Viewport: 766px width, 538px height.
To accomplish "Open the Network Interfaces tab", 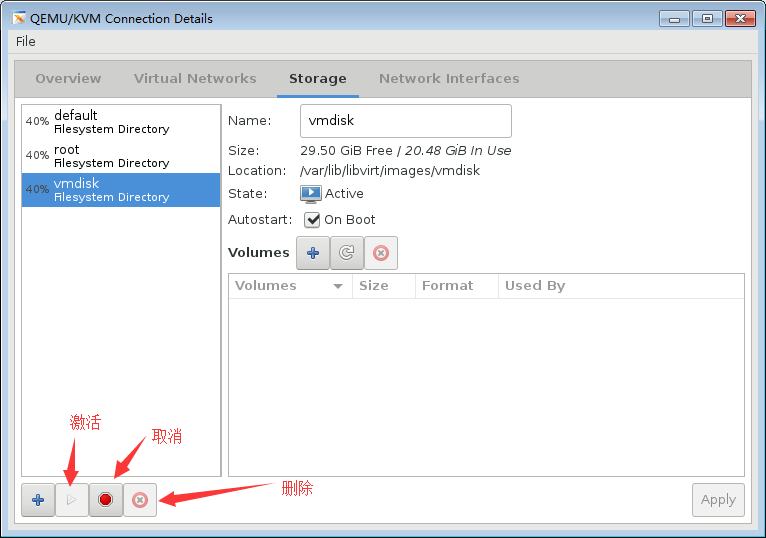I will pos(449,79).
